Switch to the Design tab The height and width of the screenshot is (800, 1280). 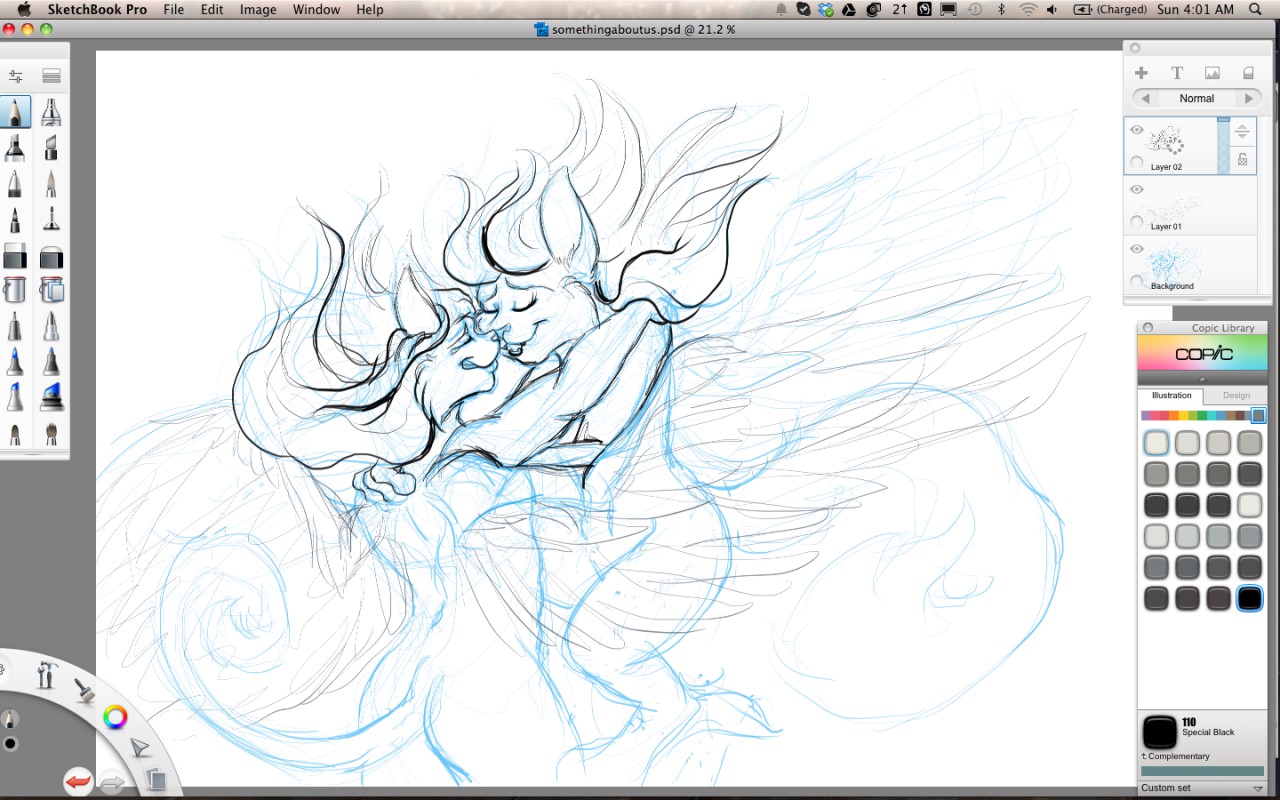[x=1236, y=395]
